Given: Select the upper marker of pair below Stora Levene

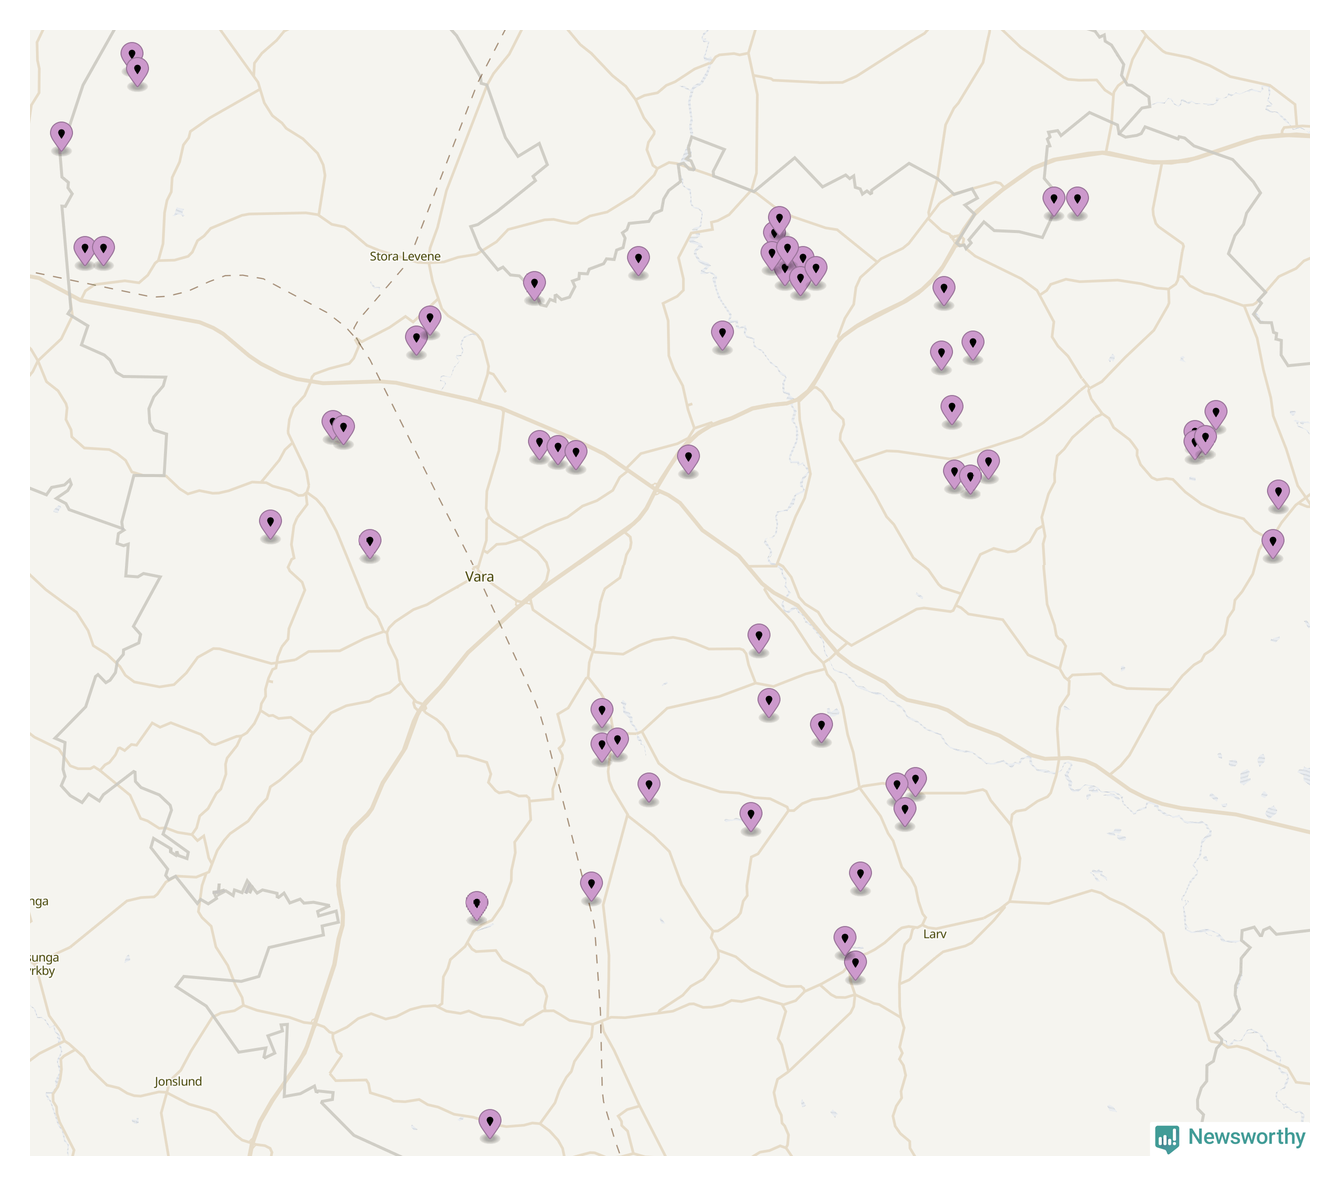Looking at the screenshot, I should point(430,321).
